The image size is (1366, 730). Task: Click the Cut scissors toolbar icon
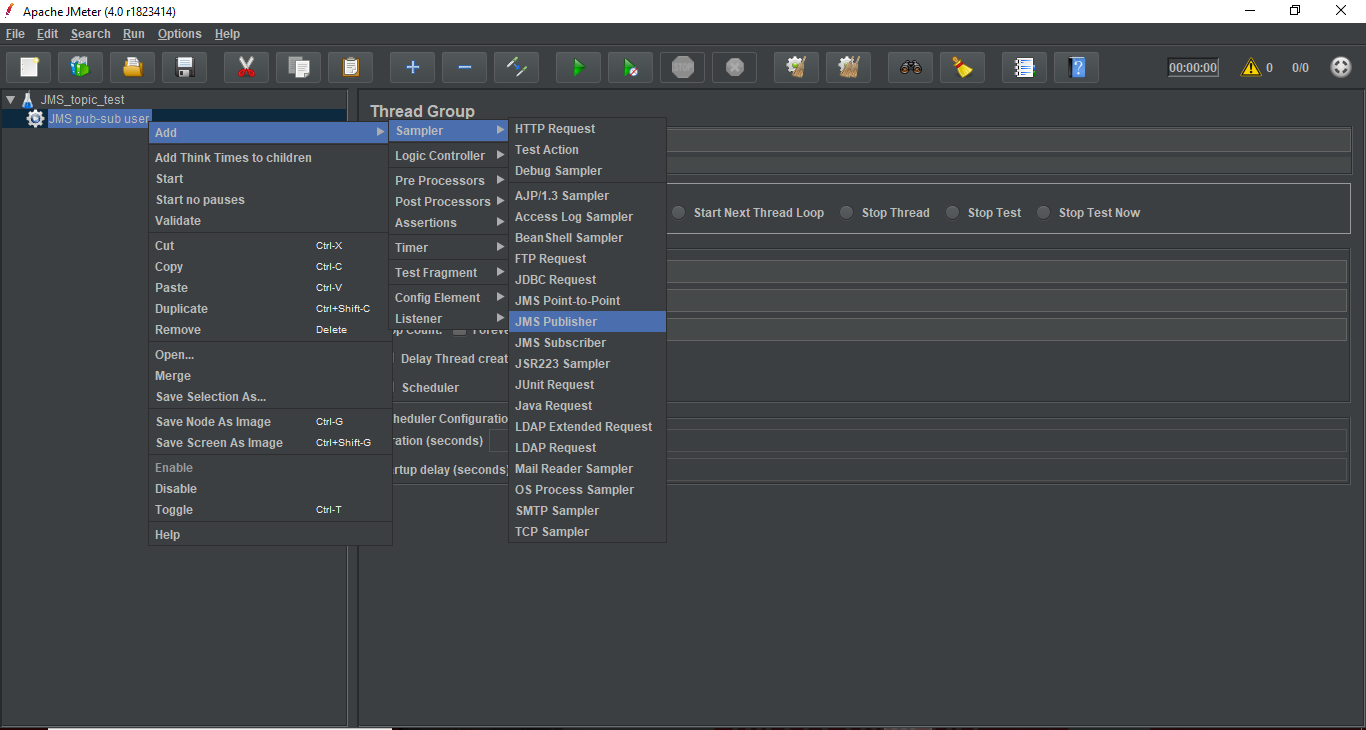pyautogui.click(x=246, y=68)
